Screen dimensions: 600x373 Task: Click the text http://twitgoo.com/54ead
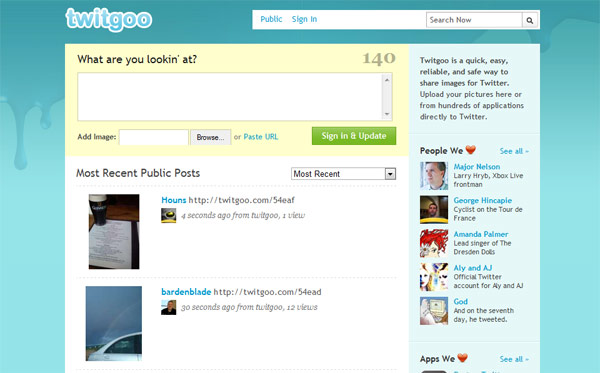[267, 292]
